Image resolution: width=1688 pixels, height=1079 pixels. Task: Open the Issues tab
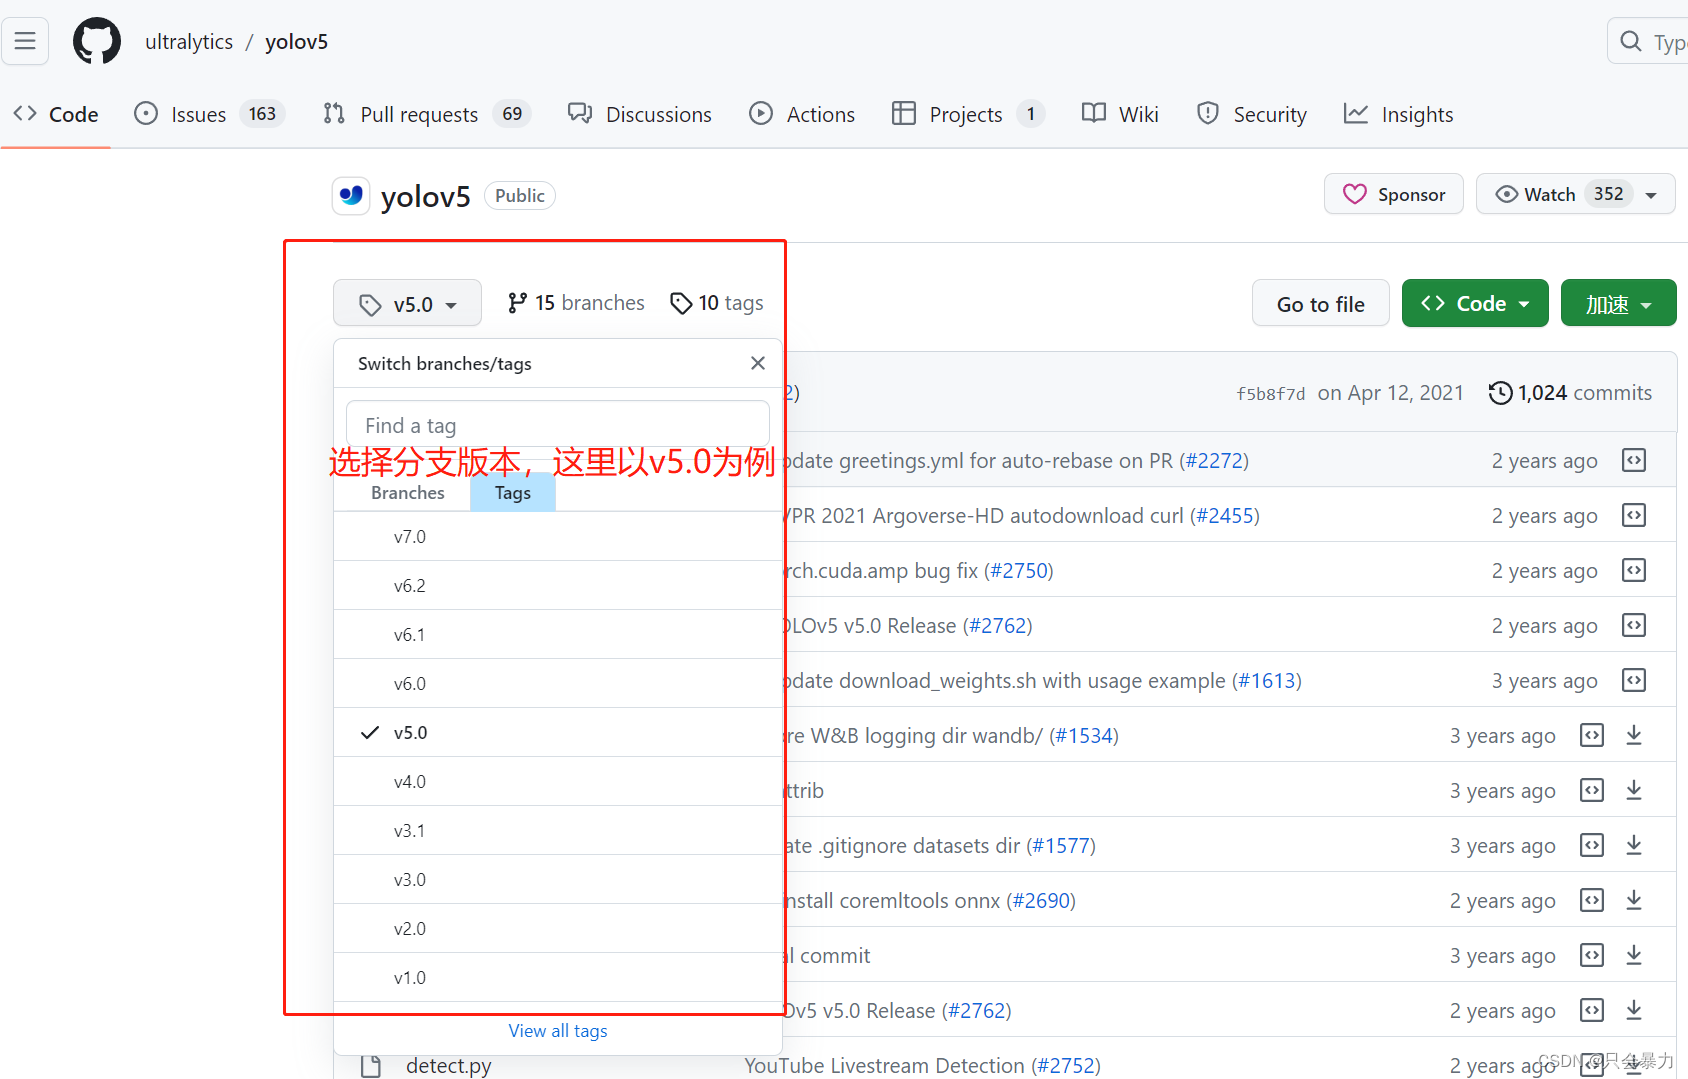[x=210, y=114]
